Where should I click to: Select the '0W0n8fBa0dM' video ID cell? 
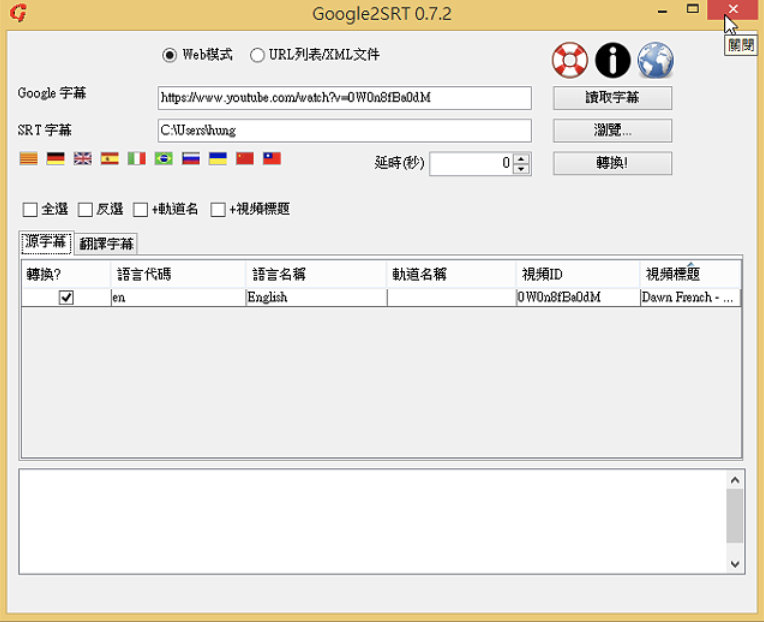[x=578, y=297]
